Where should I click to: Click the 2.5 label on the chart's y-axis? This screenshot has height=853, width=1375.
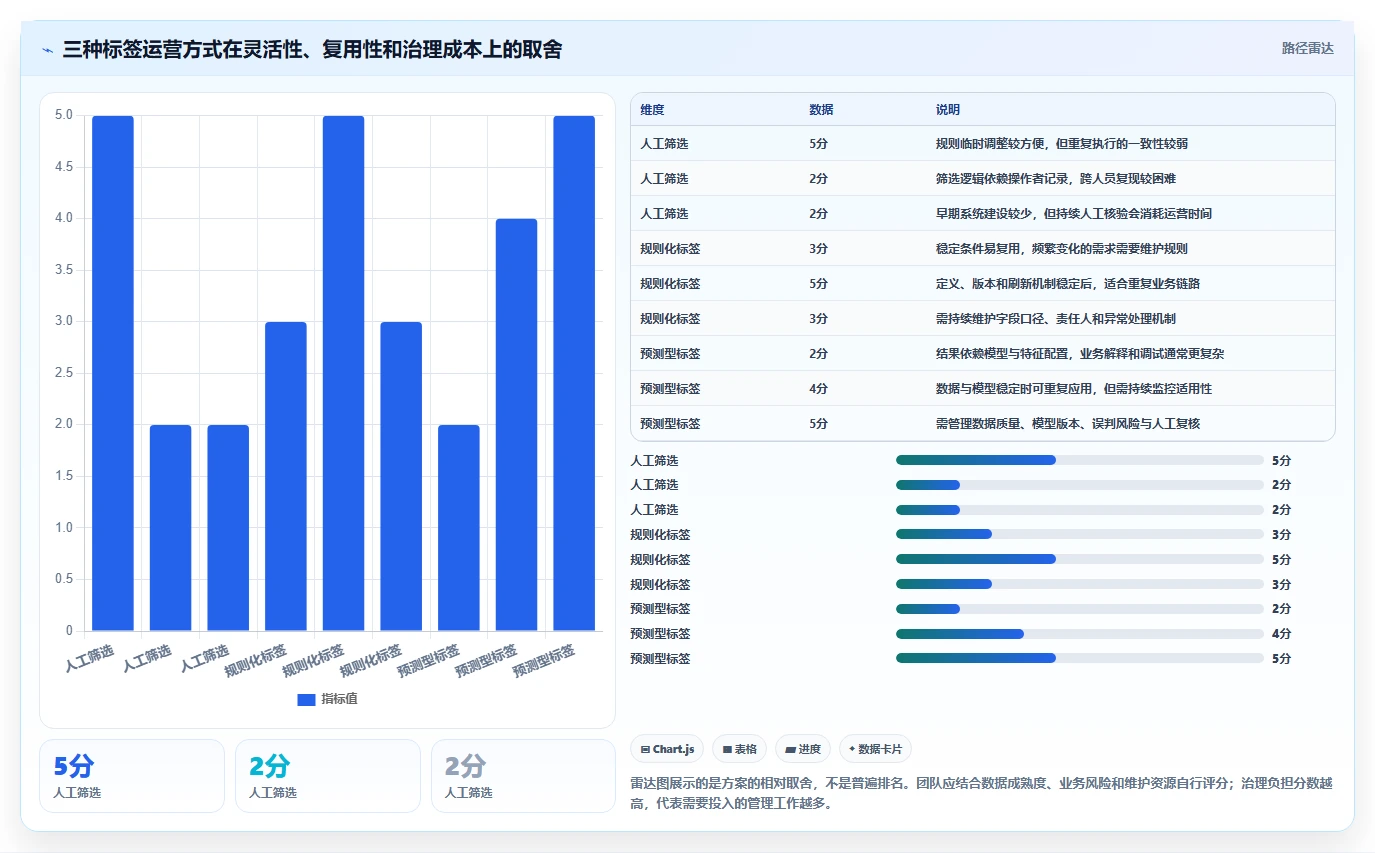[x=64, y=373]
